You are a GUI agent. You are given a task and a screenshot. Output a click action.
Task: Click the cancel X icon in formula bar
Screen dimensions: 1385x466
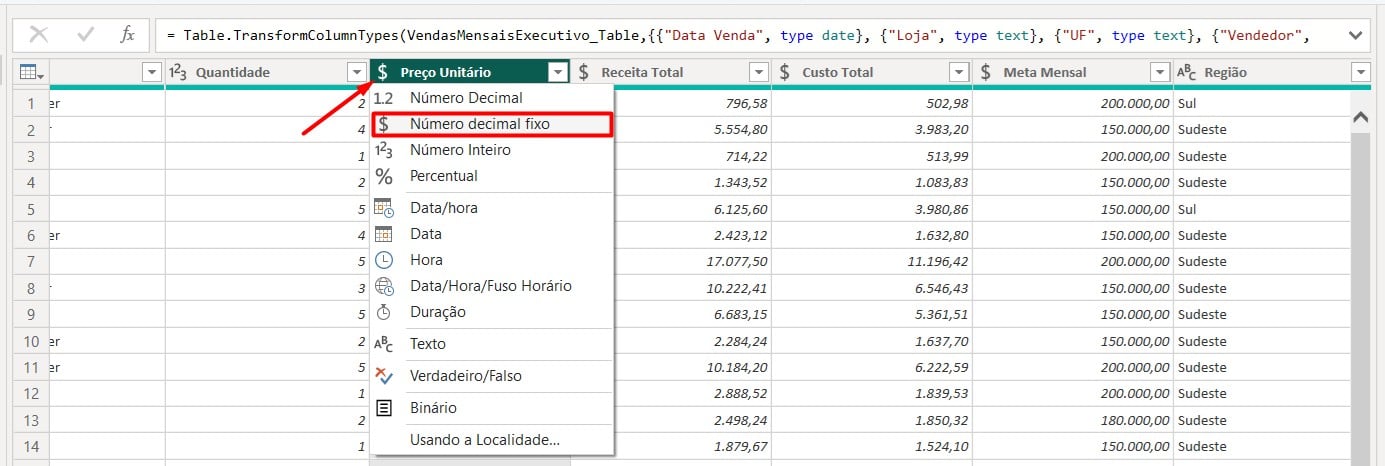click(39, 35)
